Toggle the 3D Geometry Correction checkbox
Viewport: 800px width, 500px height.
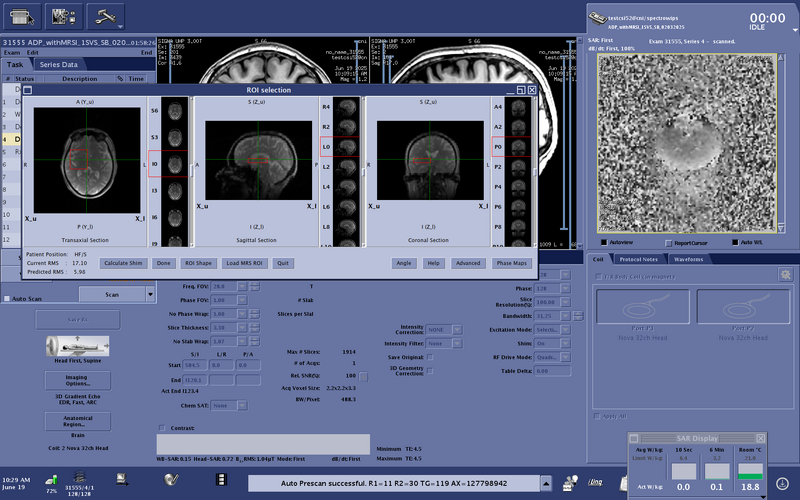click(x=430, y=371)
